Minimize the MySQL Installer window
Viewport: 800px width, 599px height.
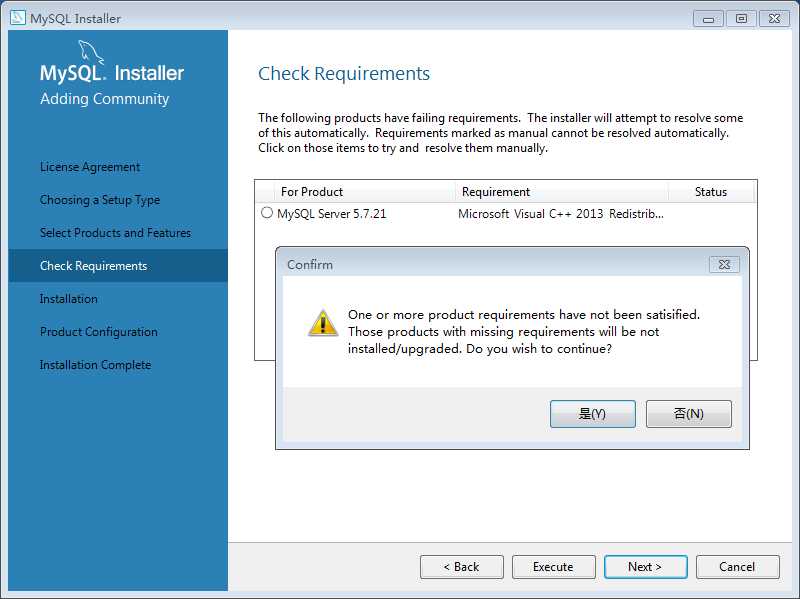click(708, 19)
